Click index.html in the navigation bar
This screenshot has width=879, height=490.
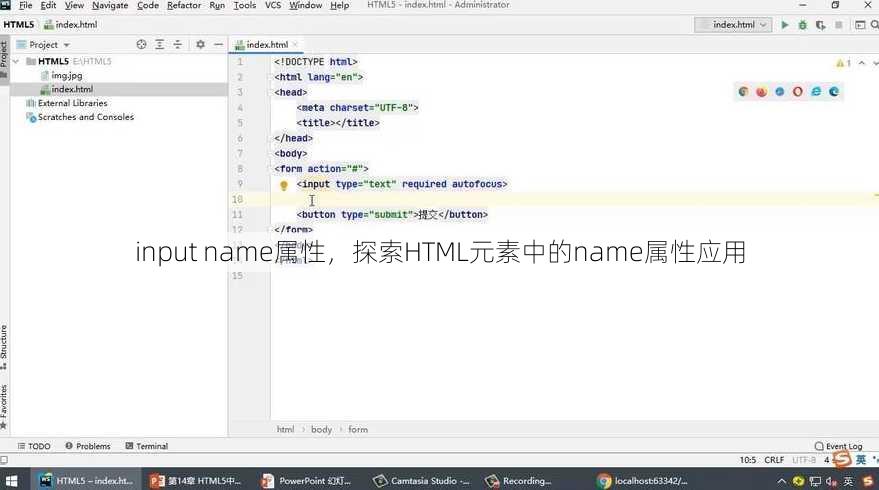pos(71,25)
